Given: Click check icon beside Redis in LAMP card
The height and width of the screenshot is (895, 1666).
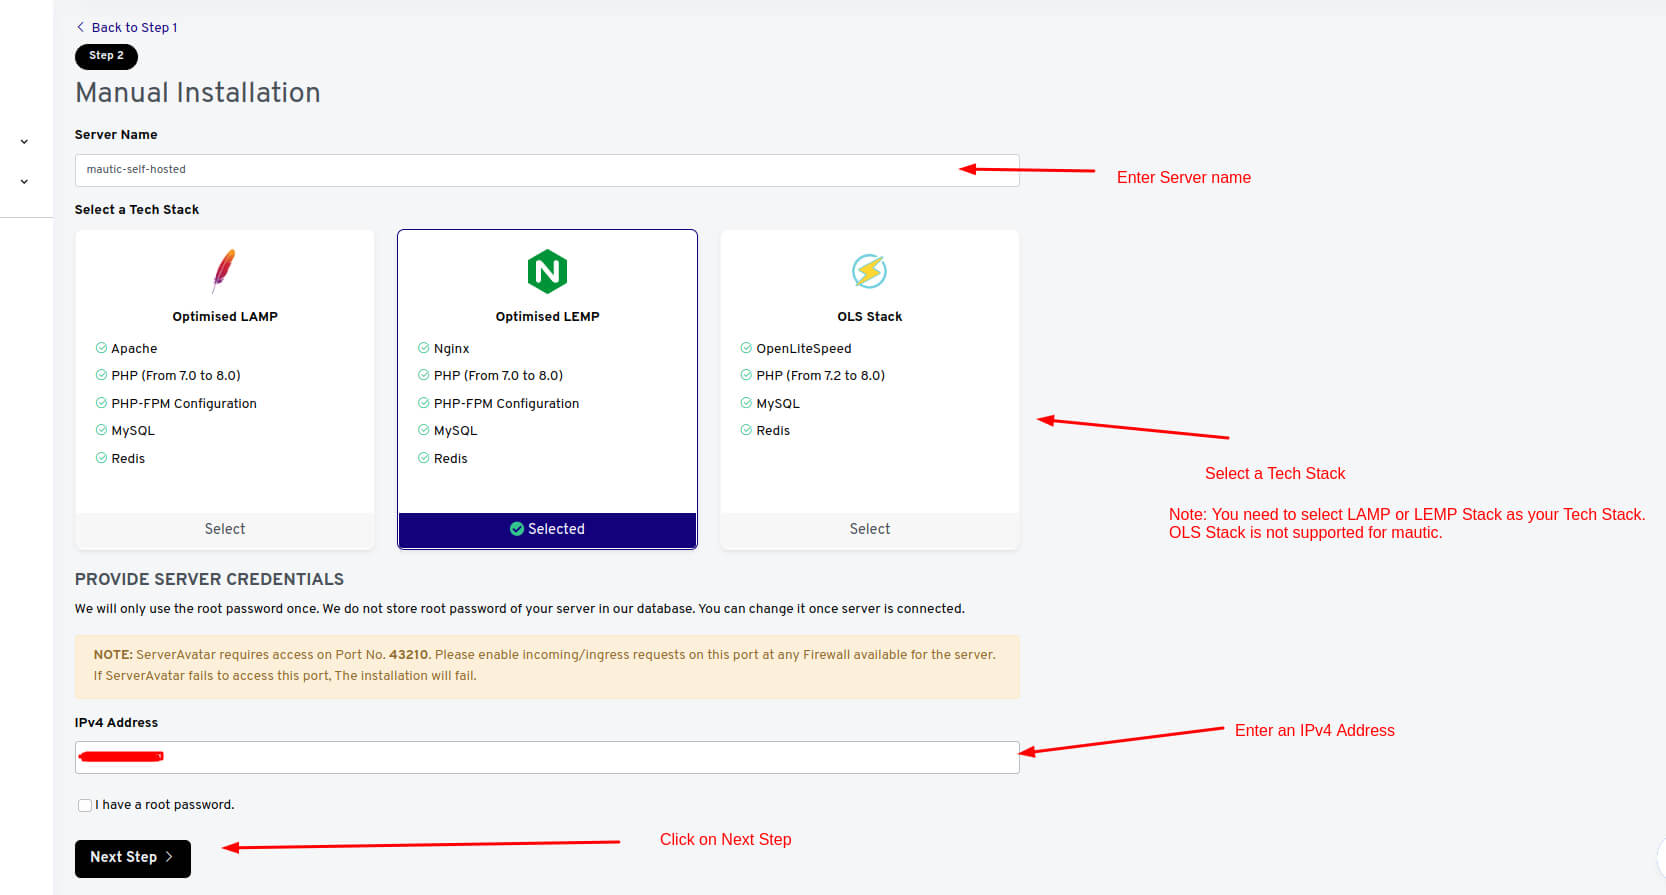Looking at the screenshot, I should pos(101,458).
